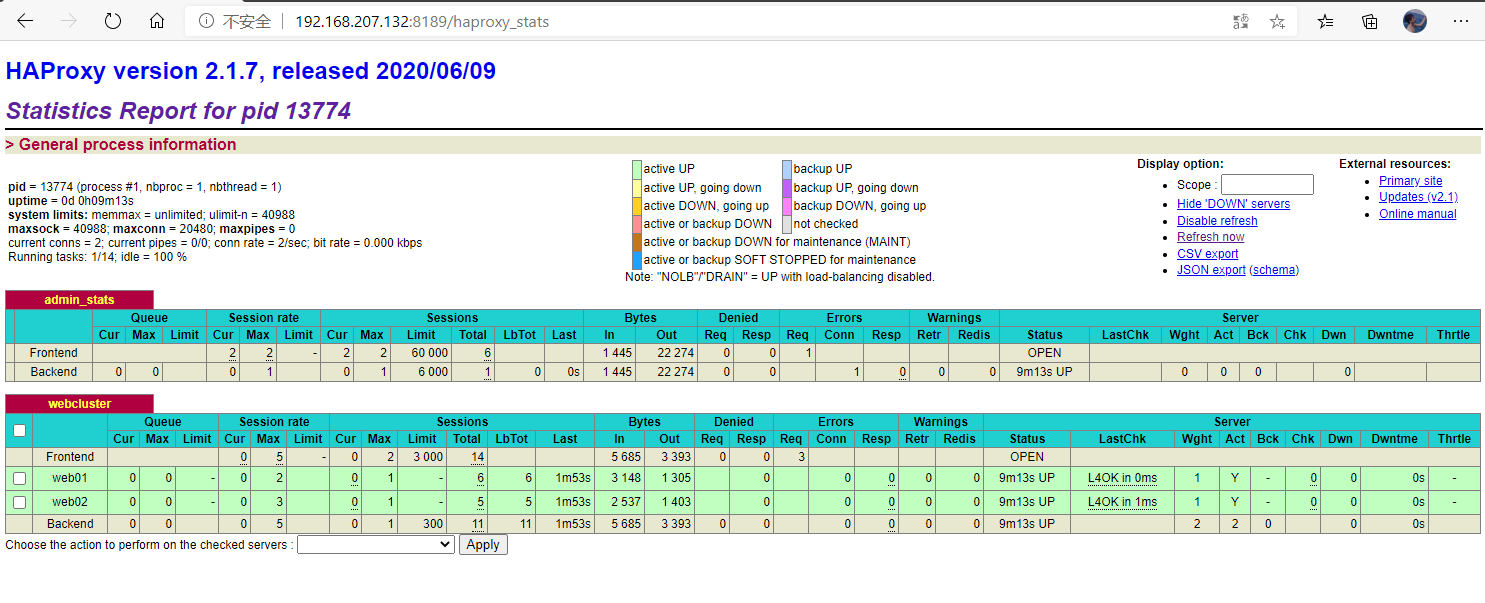The image size is (1485, 603).
Task: Click the Apply button
Action: point(483,545)
